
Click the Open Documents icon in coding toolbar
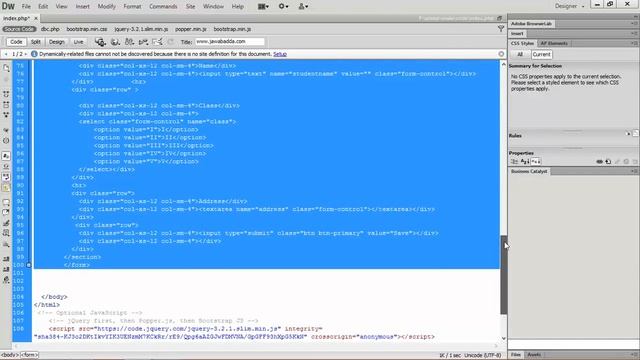coord(6,68)
